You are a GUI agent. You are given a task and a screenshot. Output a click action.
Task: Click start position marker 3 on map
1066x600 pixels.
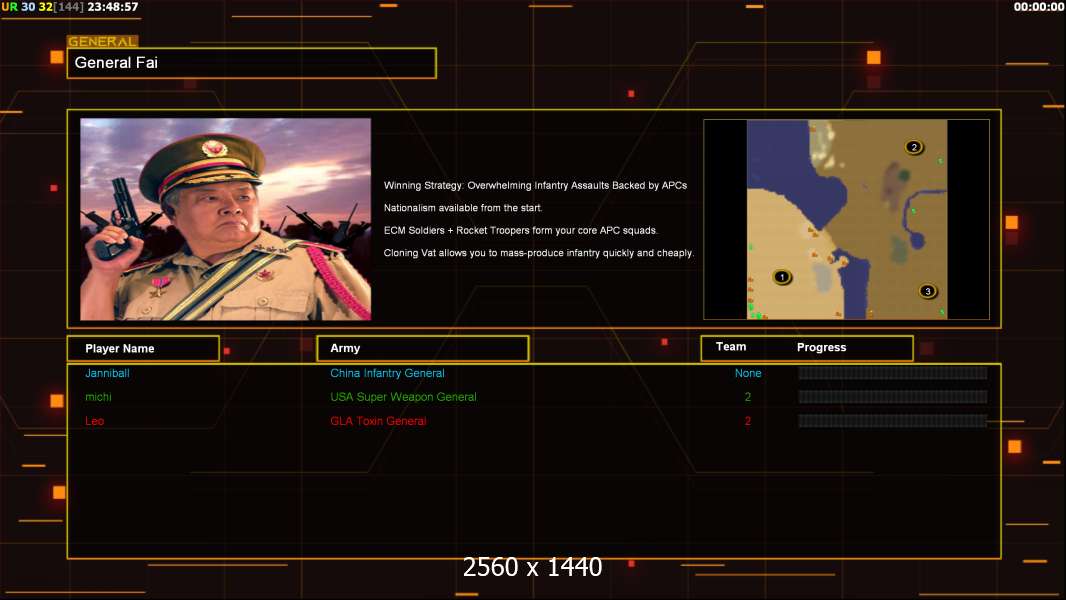(x=927, y=292)
